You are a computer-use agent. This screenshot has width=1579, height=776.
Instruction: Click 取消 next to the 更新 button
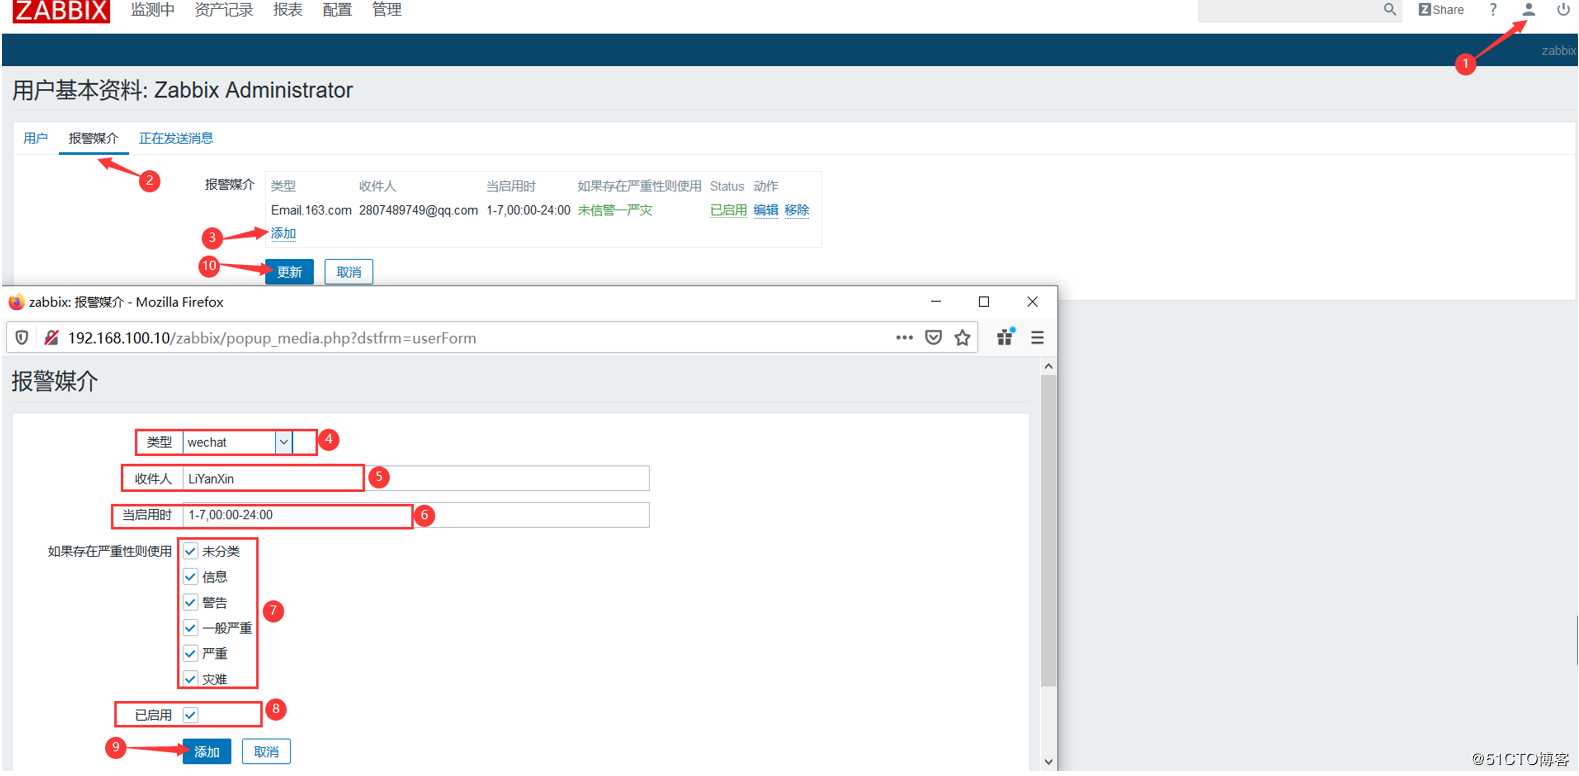pyautogui.click(x=349, y=272)
